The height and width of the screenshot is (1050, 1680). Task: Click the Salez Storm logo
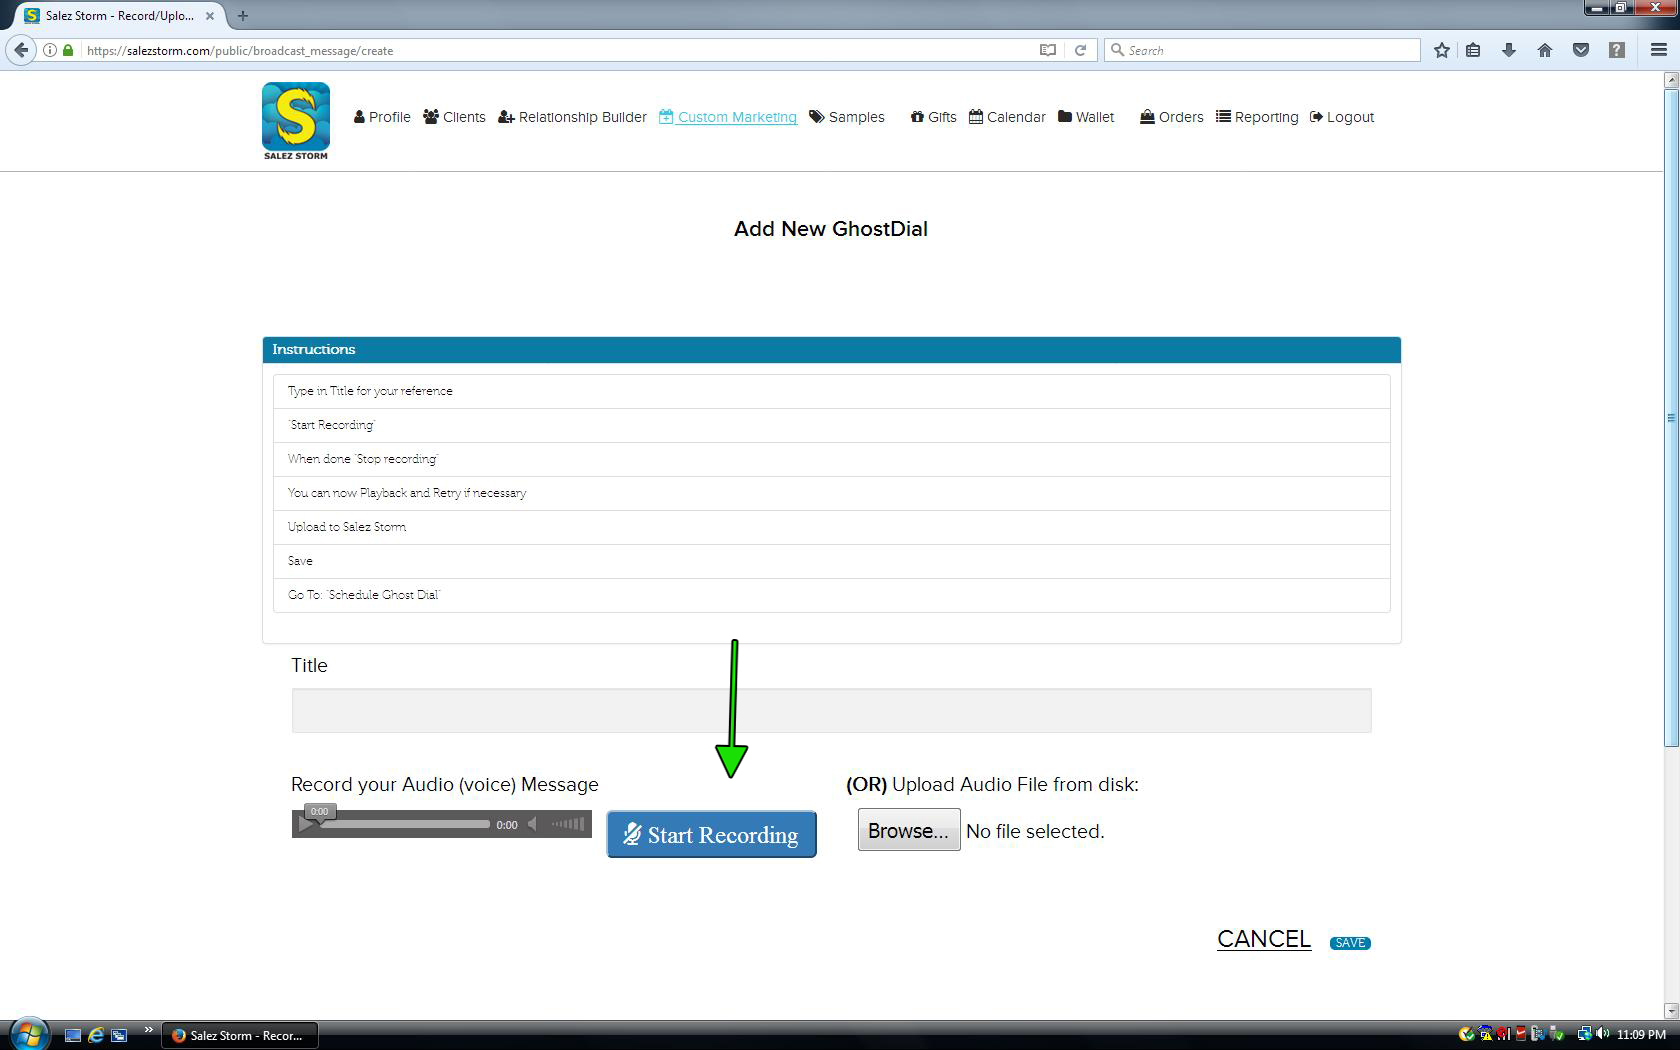point(295,120)
